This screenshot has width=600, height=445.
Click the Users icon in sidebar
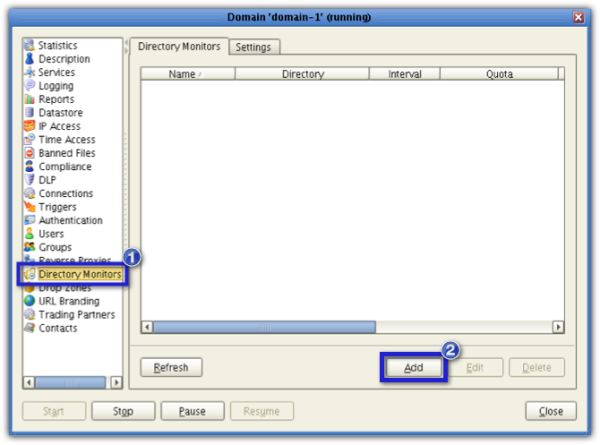(29, 234)
